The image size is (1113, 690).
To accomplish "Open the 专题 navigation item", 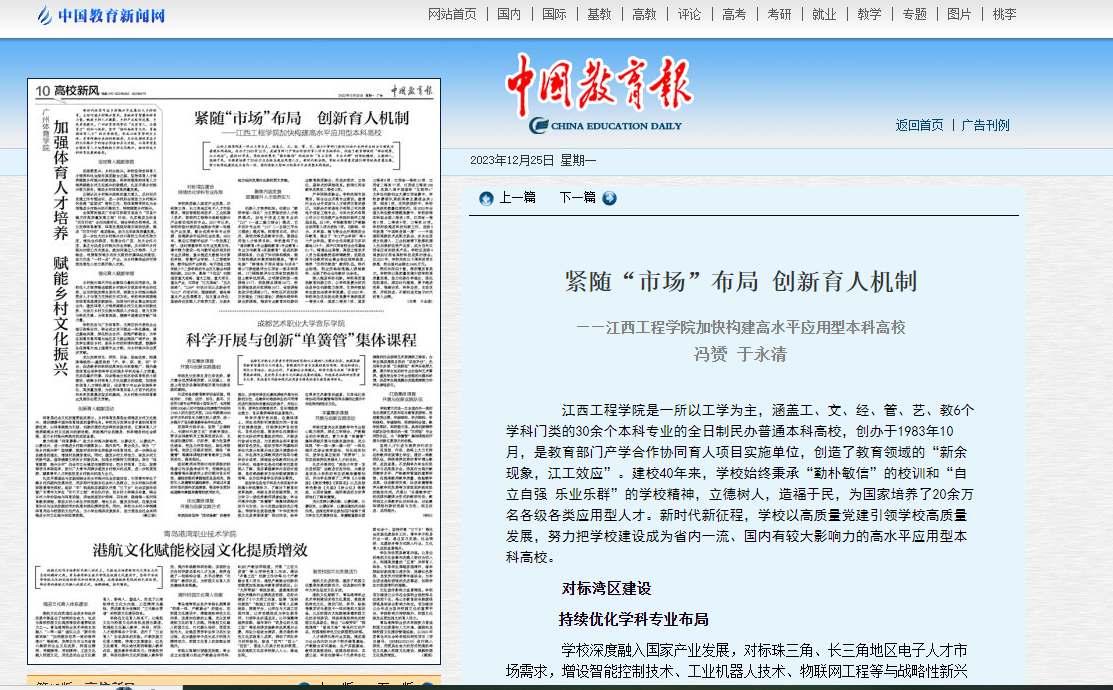I will click(x=914, y=14).
